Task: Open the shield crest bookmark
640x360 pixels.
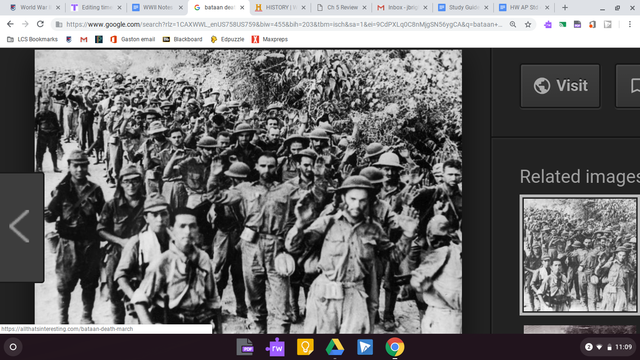Action: pyautogui.click(x=69, y=39)
